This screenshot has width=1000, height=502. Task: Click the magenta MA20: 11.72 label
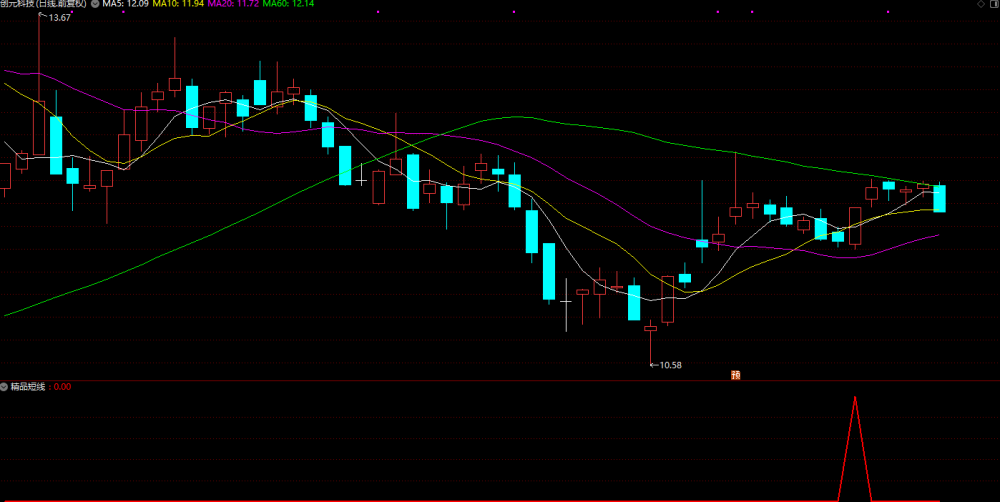233,4
